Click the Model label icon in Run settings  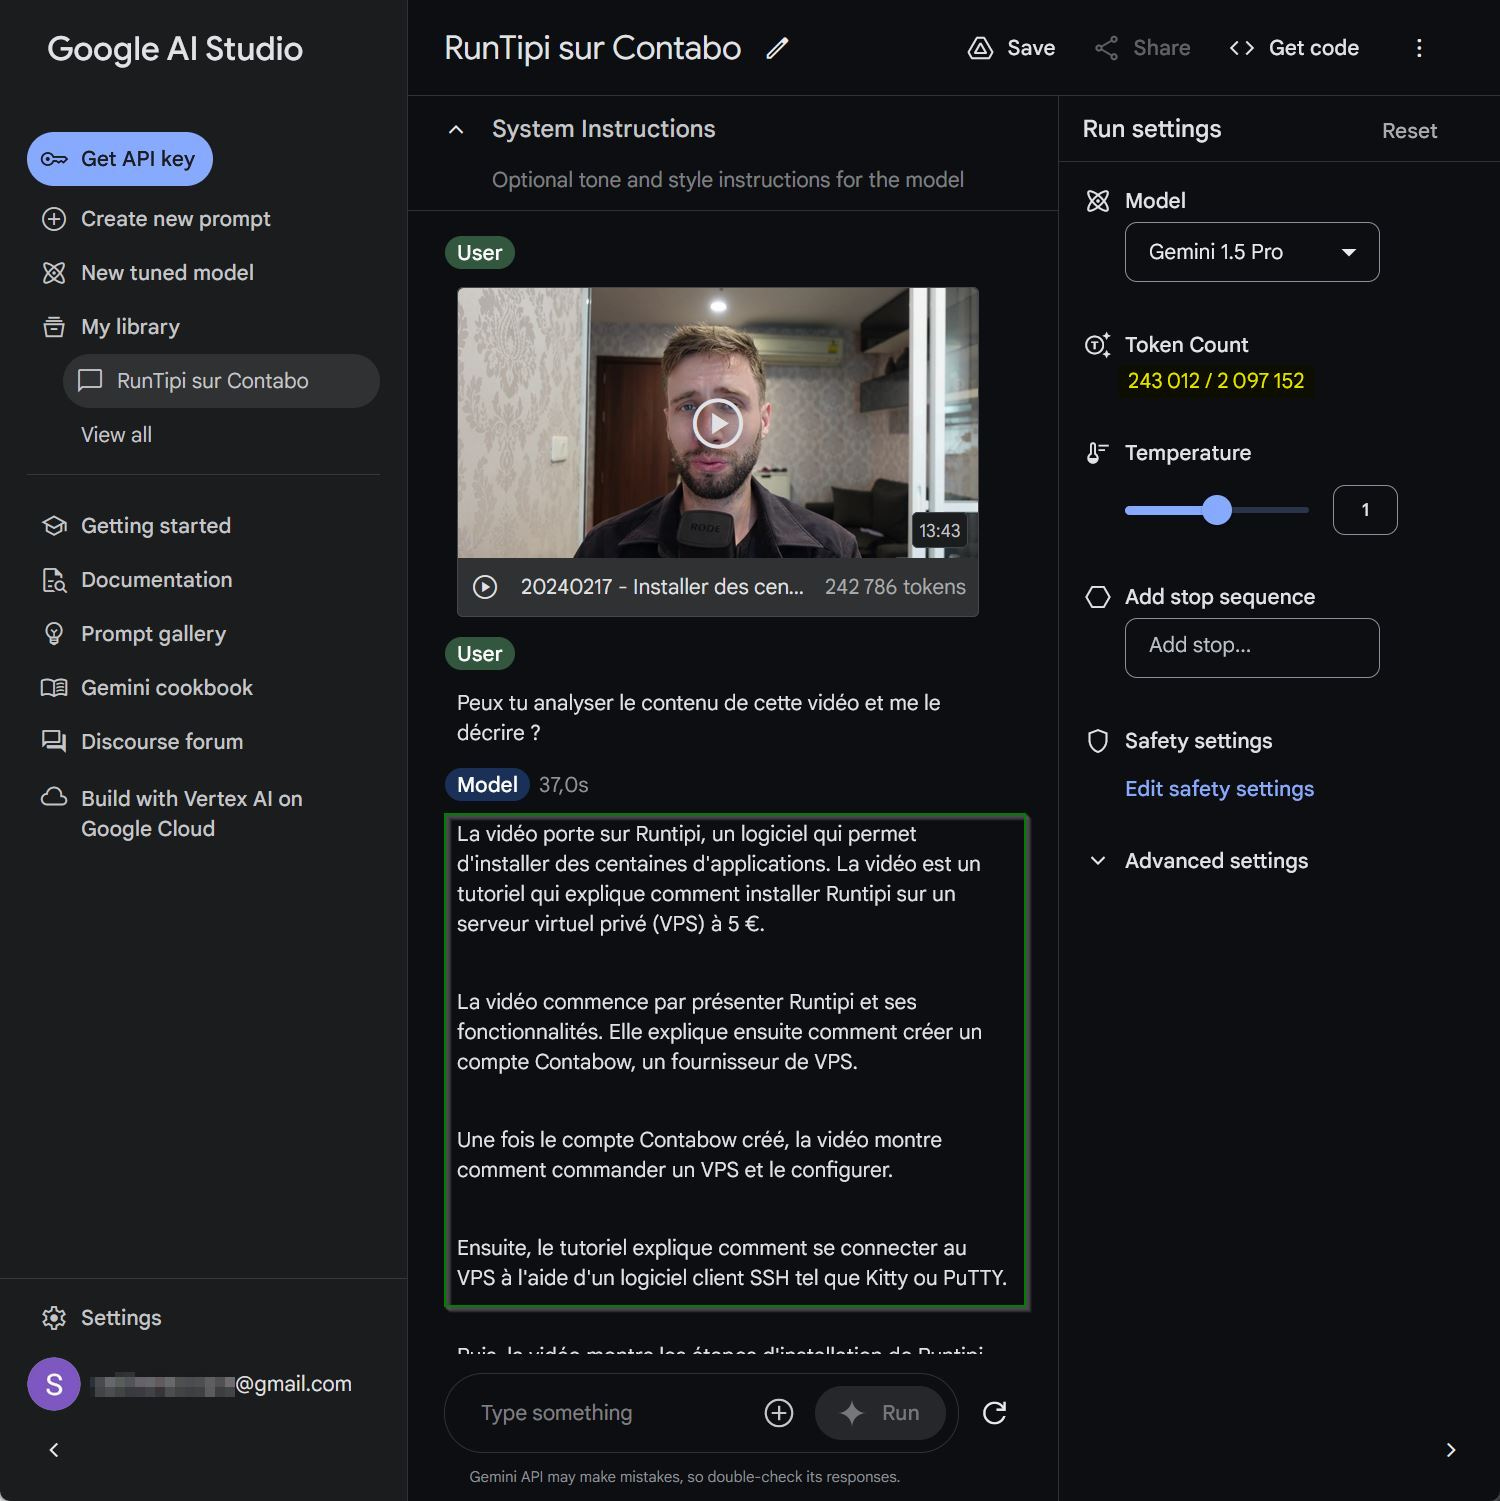1098,201
